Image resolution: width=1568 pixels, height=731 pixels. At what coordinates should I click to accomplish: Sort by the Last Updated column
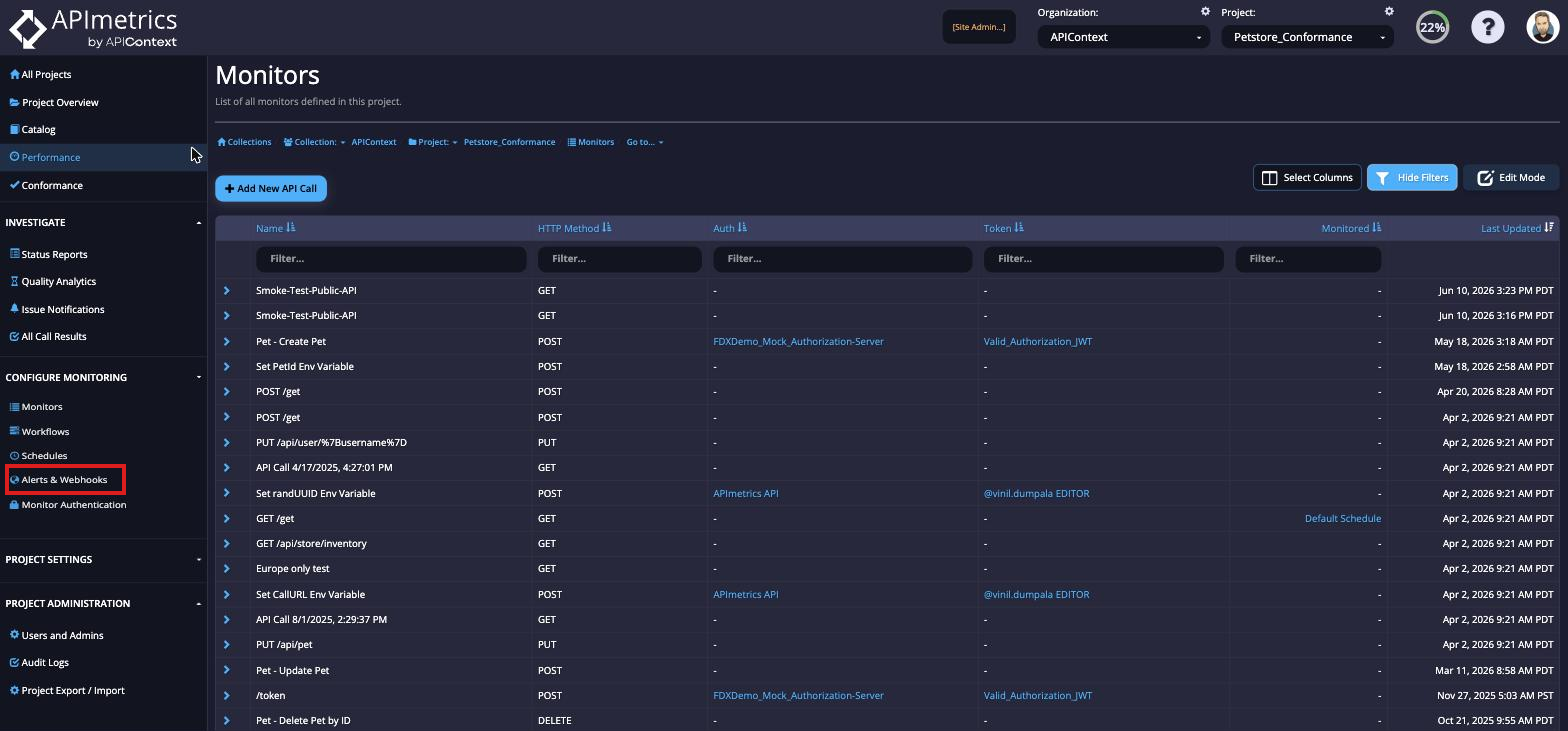[x=1518, y=228]
